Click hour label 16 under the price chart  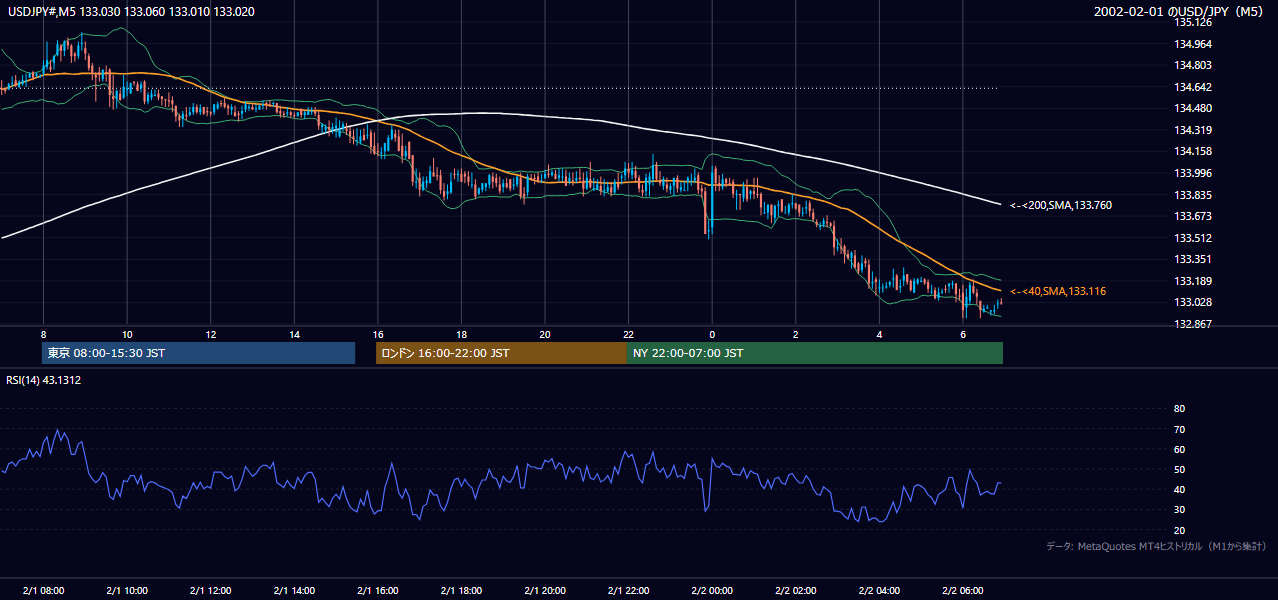pyautogui.click(x=378, y=334)
